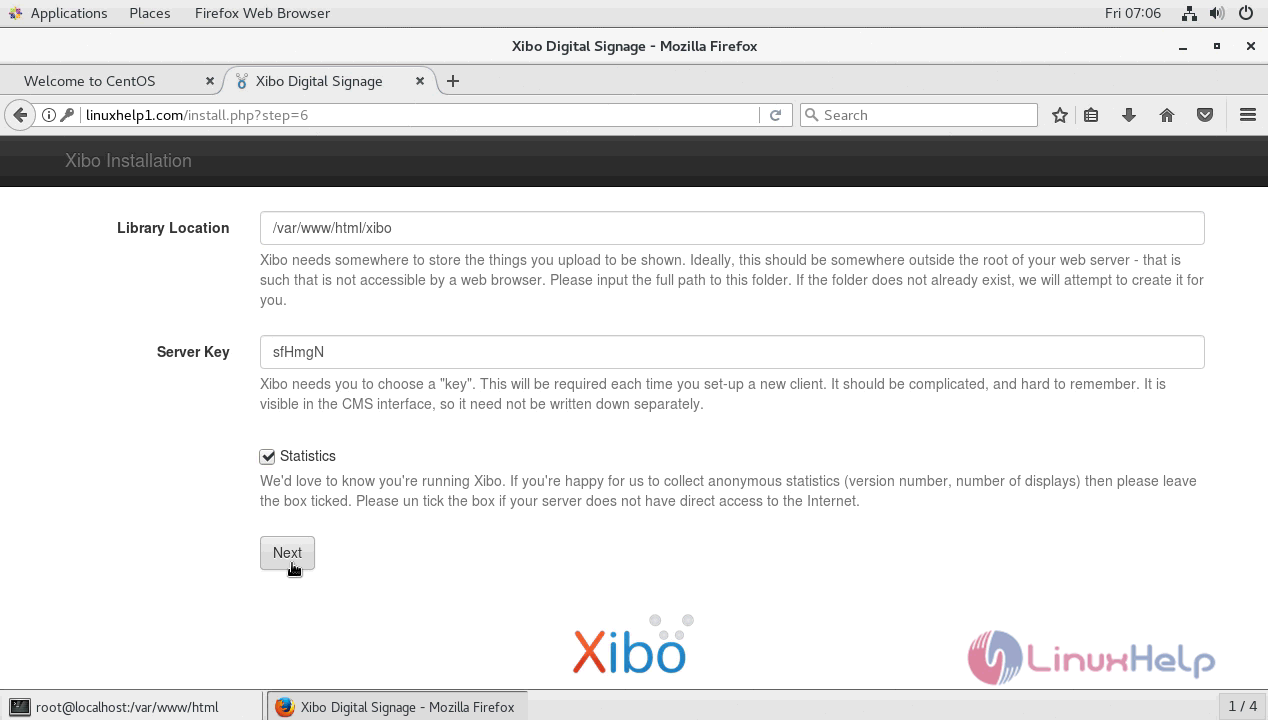Open the clock showing Fri 07:06

(1133, 13)
